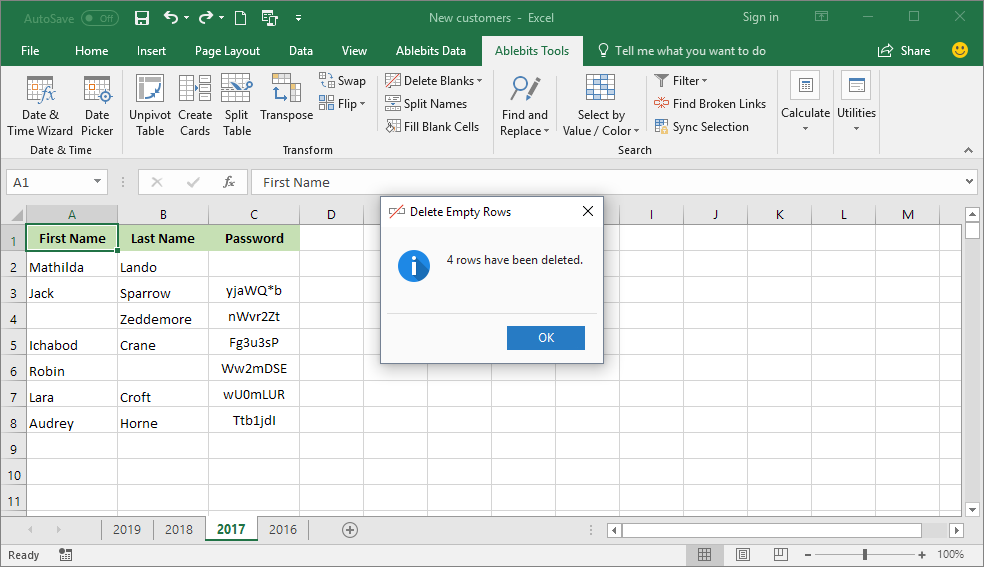The width and height of the screenshot is (984, 567).
Task: Run Fill Blank Cells tool
Action: tap(432, 127)
